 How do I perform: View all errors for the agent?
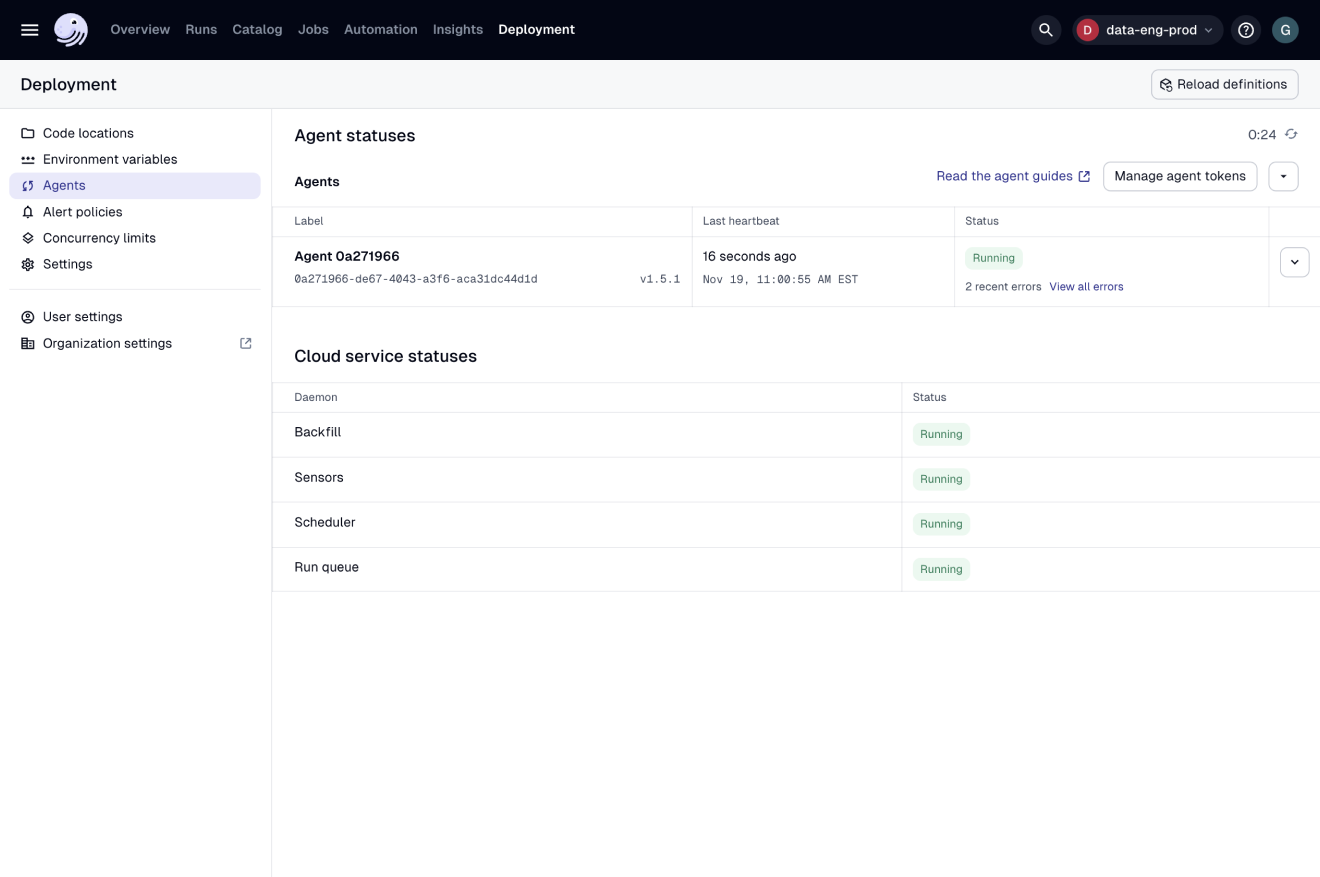point(1086,286)
